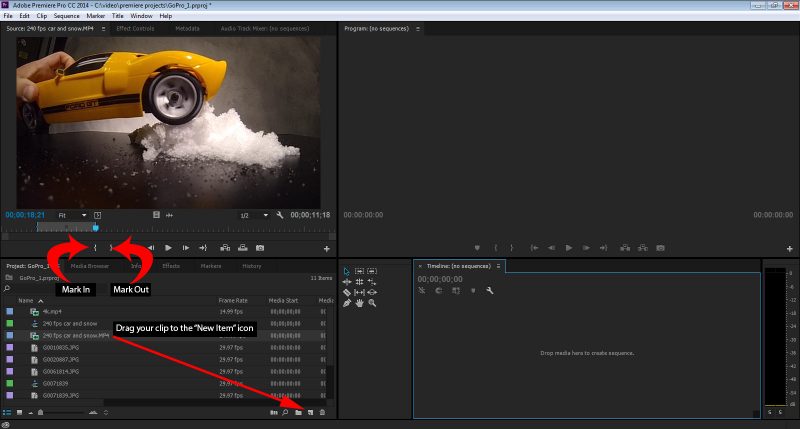Click the Clear trash icon in Project panel
Screen dimensions: 800x429
coord(322,412)
